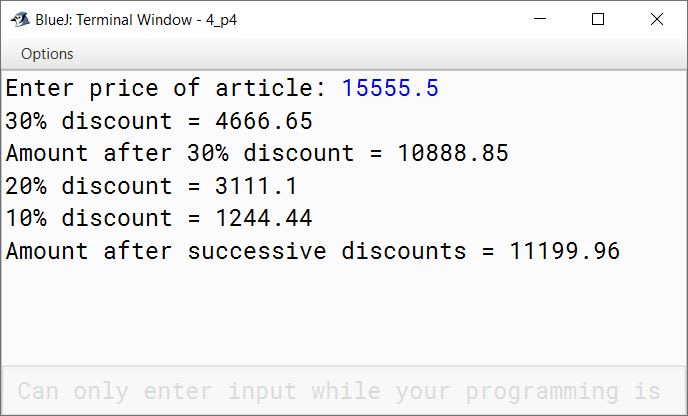Click the value 4666.65
The width and height of the screenshot is (688, 416).
264,121
